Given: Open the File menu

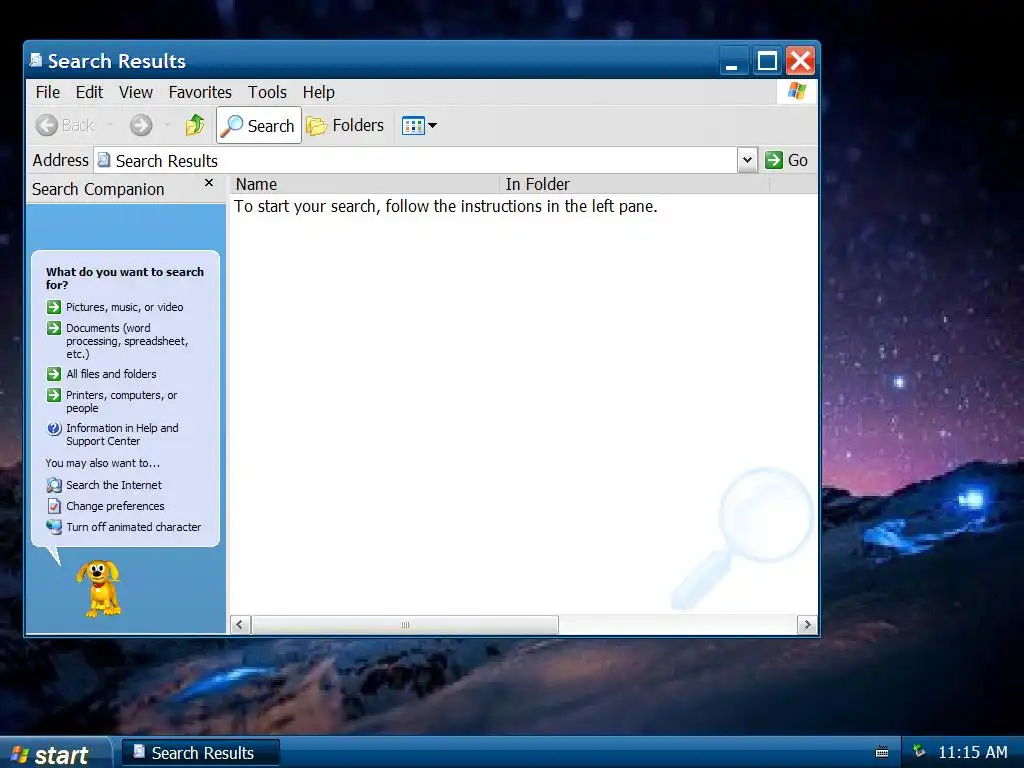Looking at the screenshot, I should (48, 92).
